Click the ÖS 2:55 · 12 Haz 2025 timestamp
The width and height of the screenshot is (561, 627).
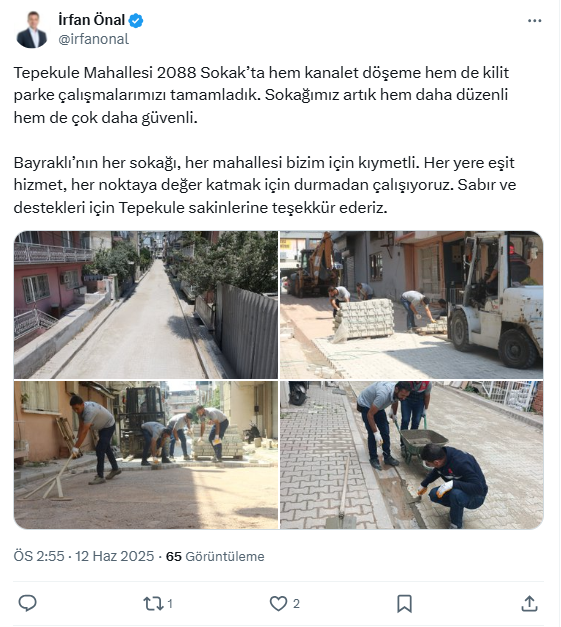[84, 556]
